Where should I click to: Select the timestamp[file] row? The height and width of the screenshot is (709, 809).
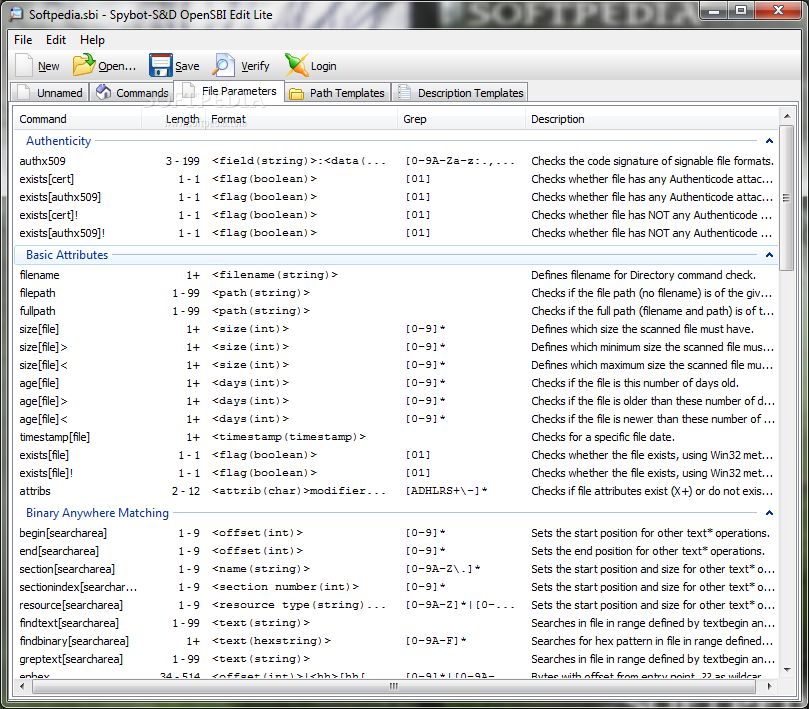point(396,437)
